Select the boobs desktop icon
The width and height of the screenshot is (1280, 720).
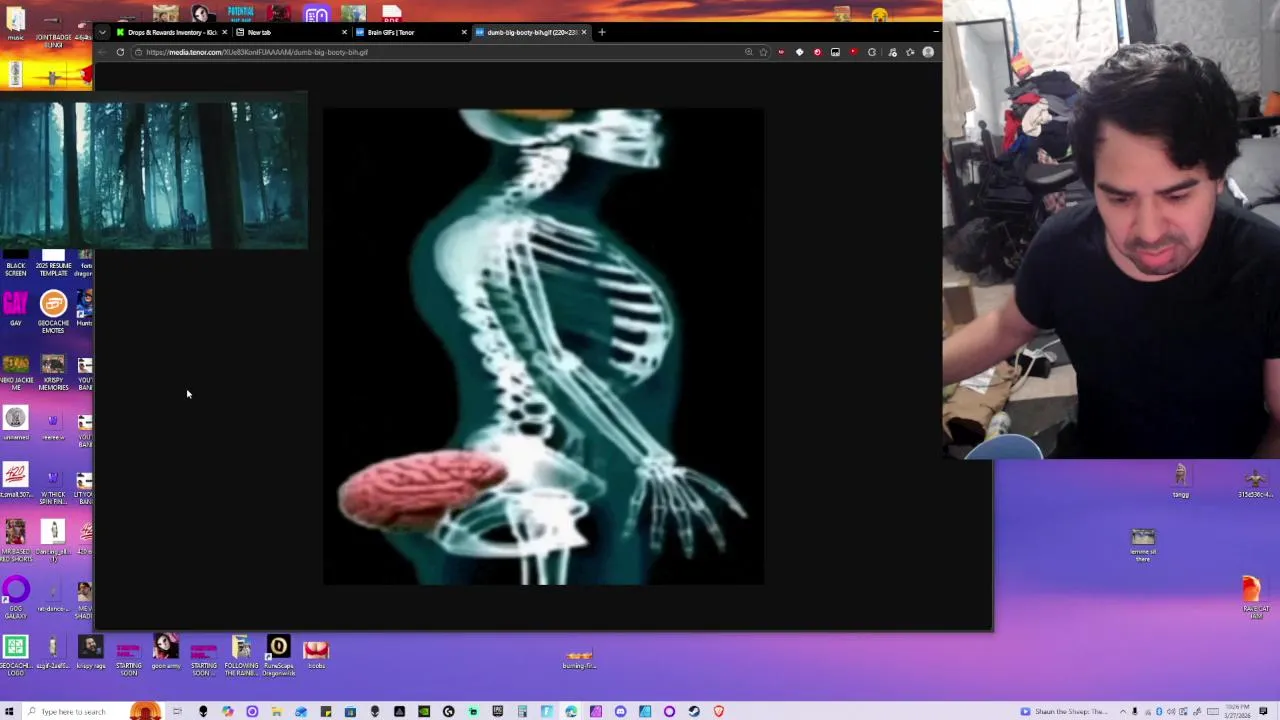coord(316,655)
